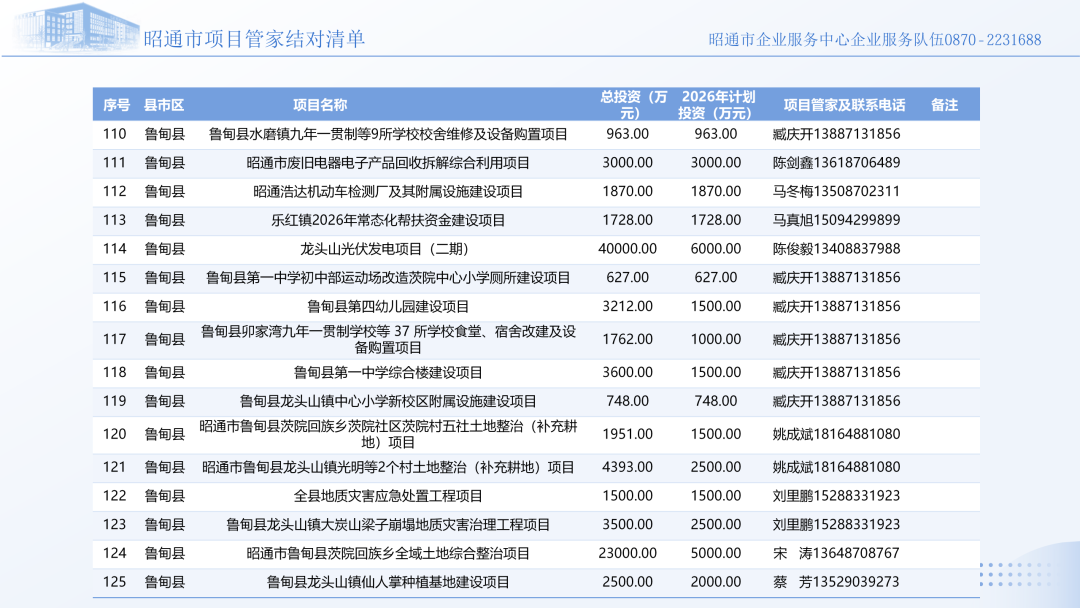1080x608 pixels.
Task: Click contact 宋涛13648708767
Action: pos(836,554)
